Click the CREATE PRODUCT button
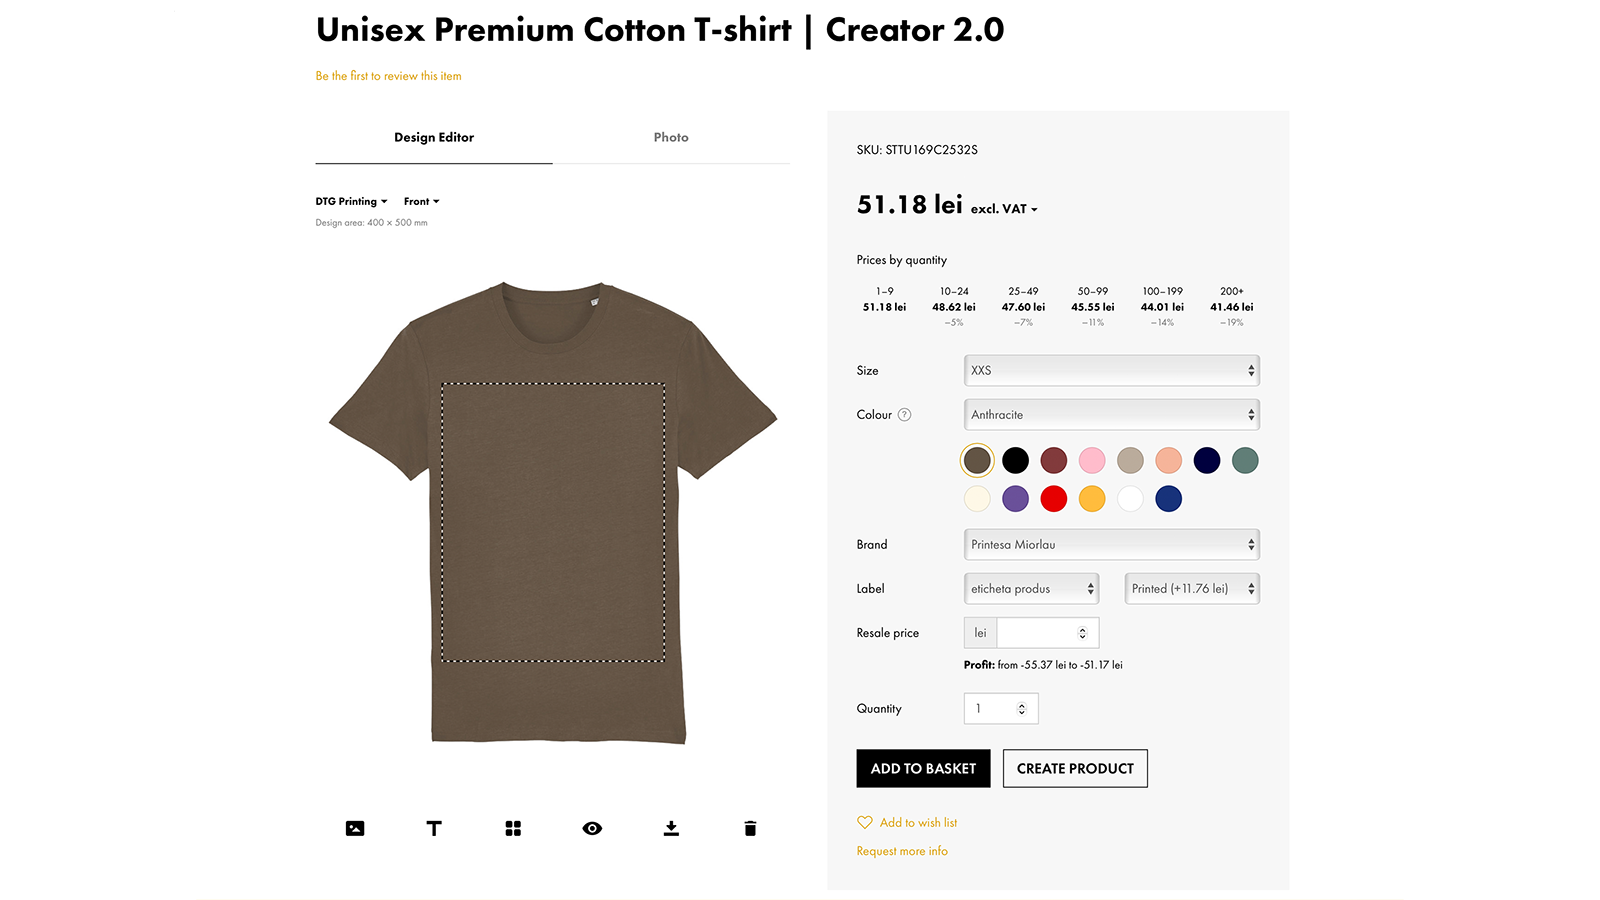 coord(1075,768)
